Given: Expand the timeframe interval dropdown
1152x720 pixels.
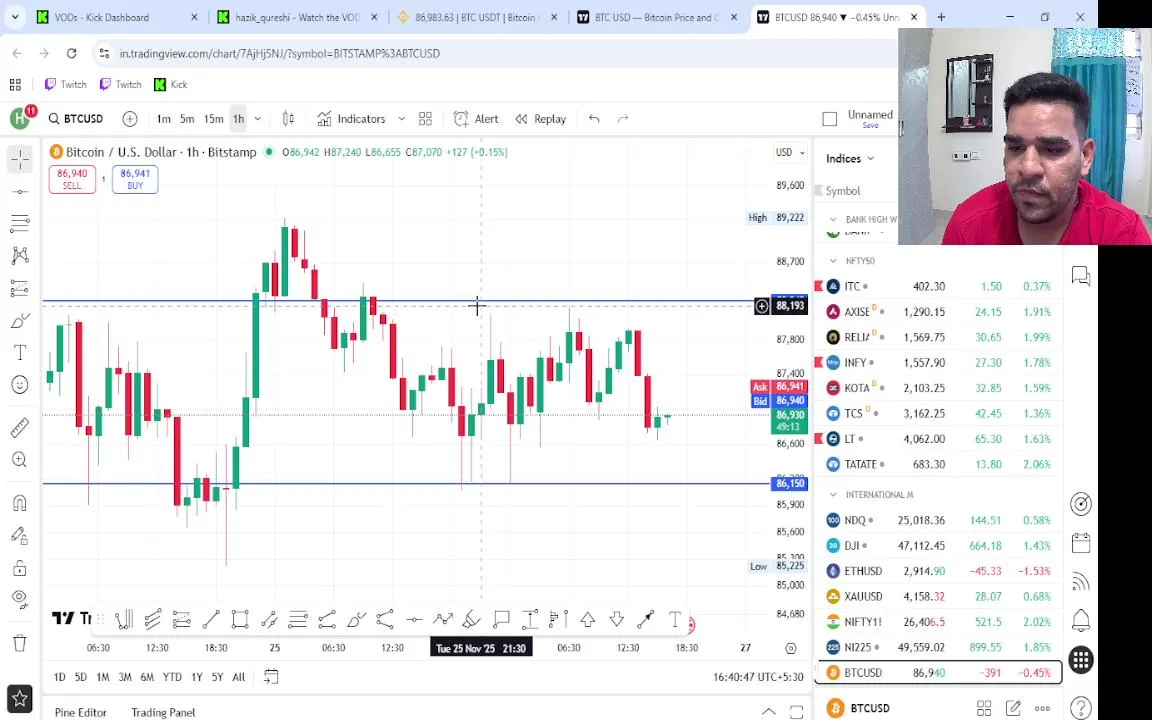Looking at the screenshot, I should [x=257, y=119].
